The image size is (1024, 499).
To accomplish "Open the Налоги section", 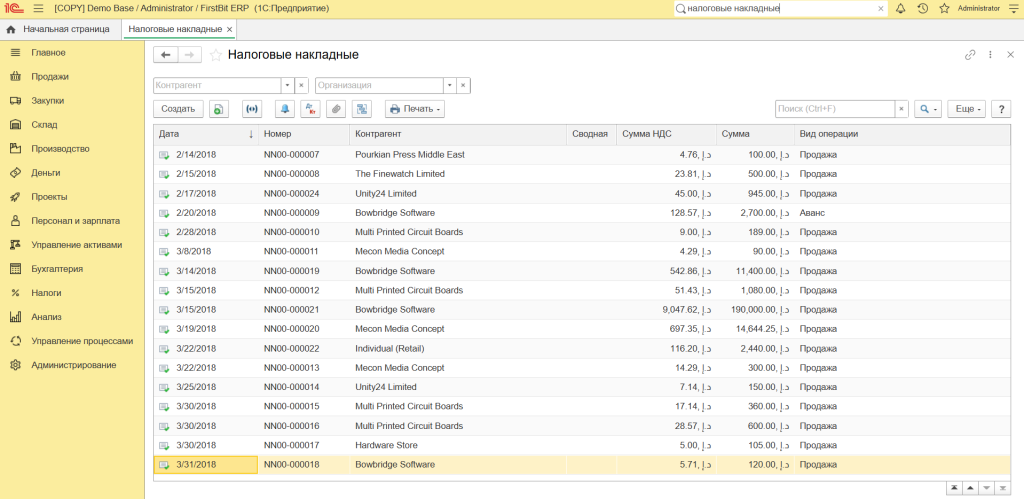I will 72,293.
